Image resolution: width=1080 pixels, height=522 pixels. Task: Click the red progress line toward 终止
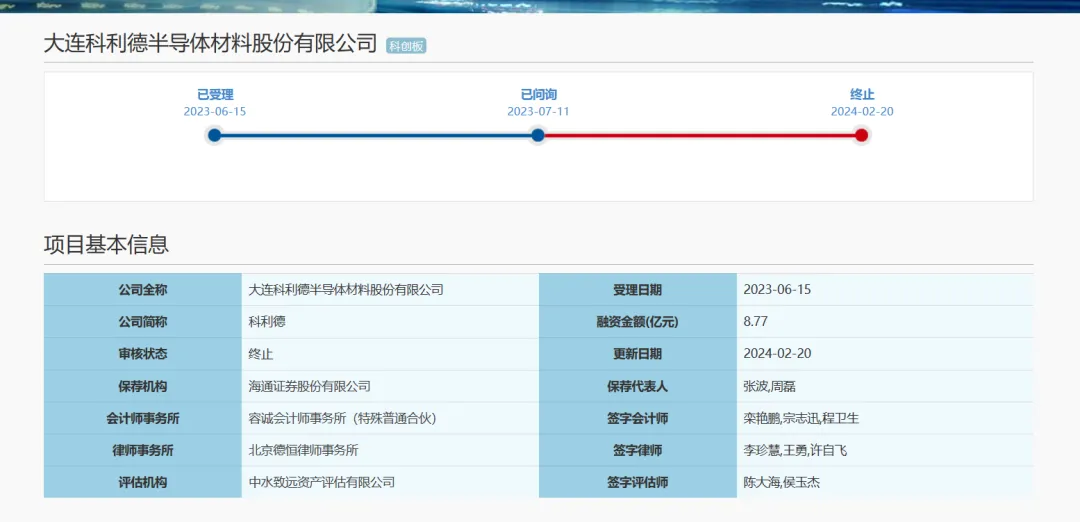[x=699, y=135]
